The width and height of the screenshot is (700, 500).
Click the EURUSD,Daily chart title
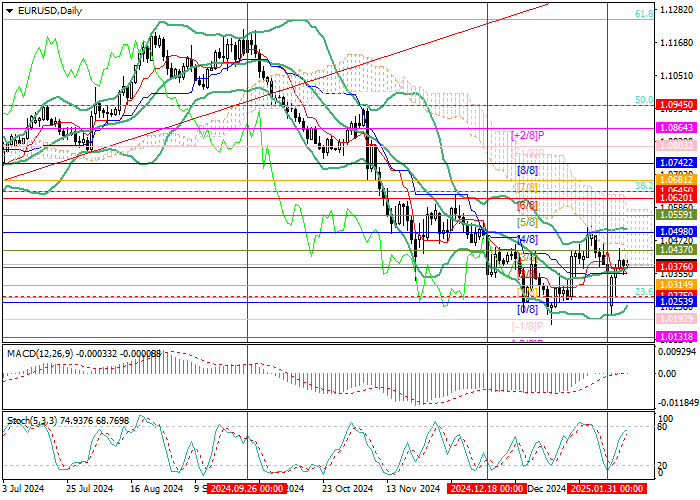pos(50,10)
